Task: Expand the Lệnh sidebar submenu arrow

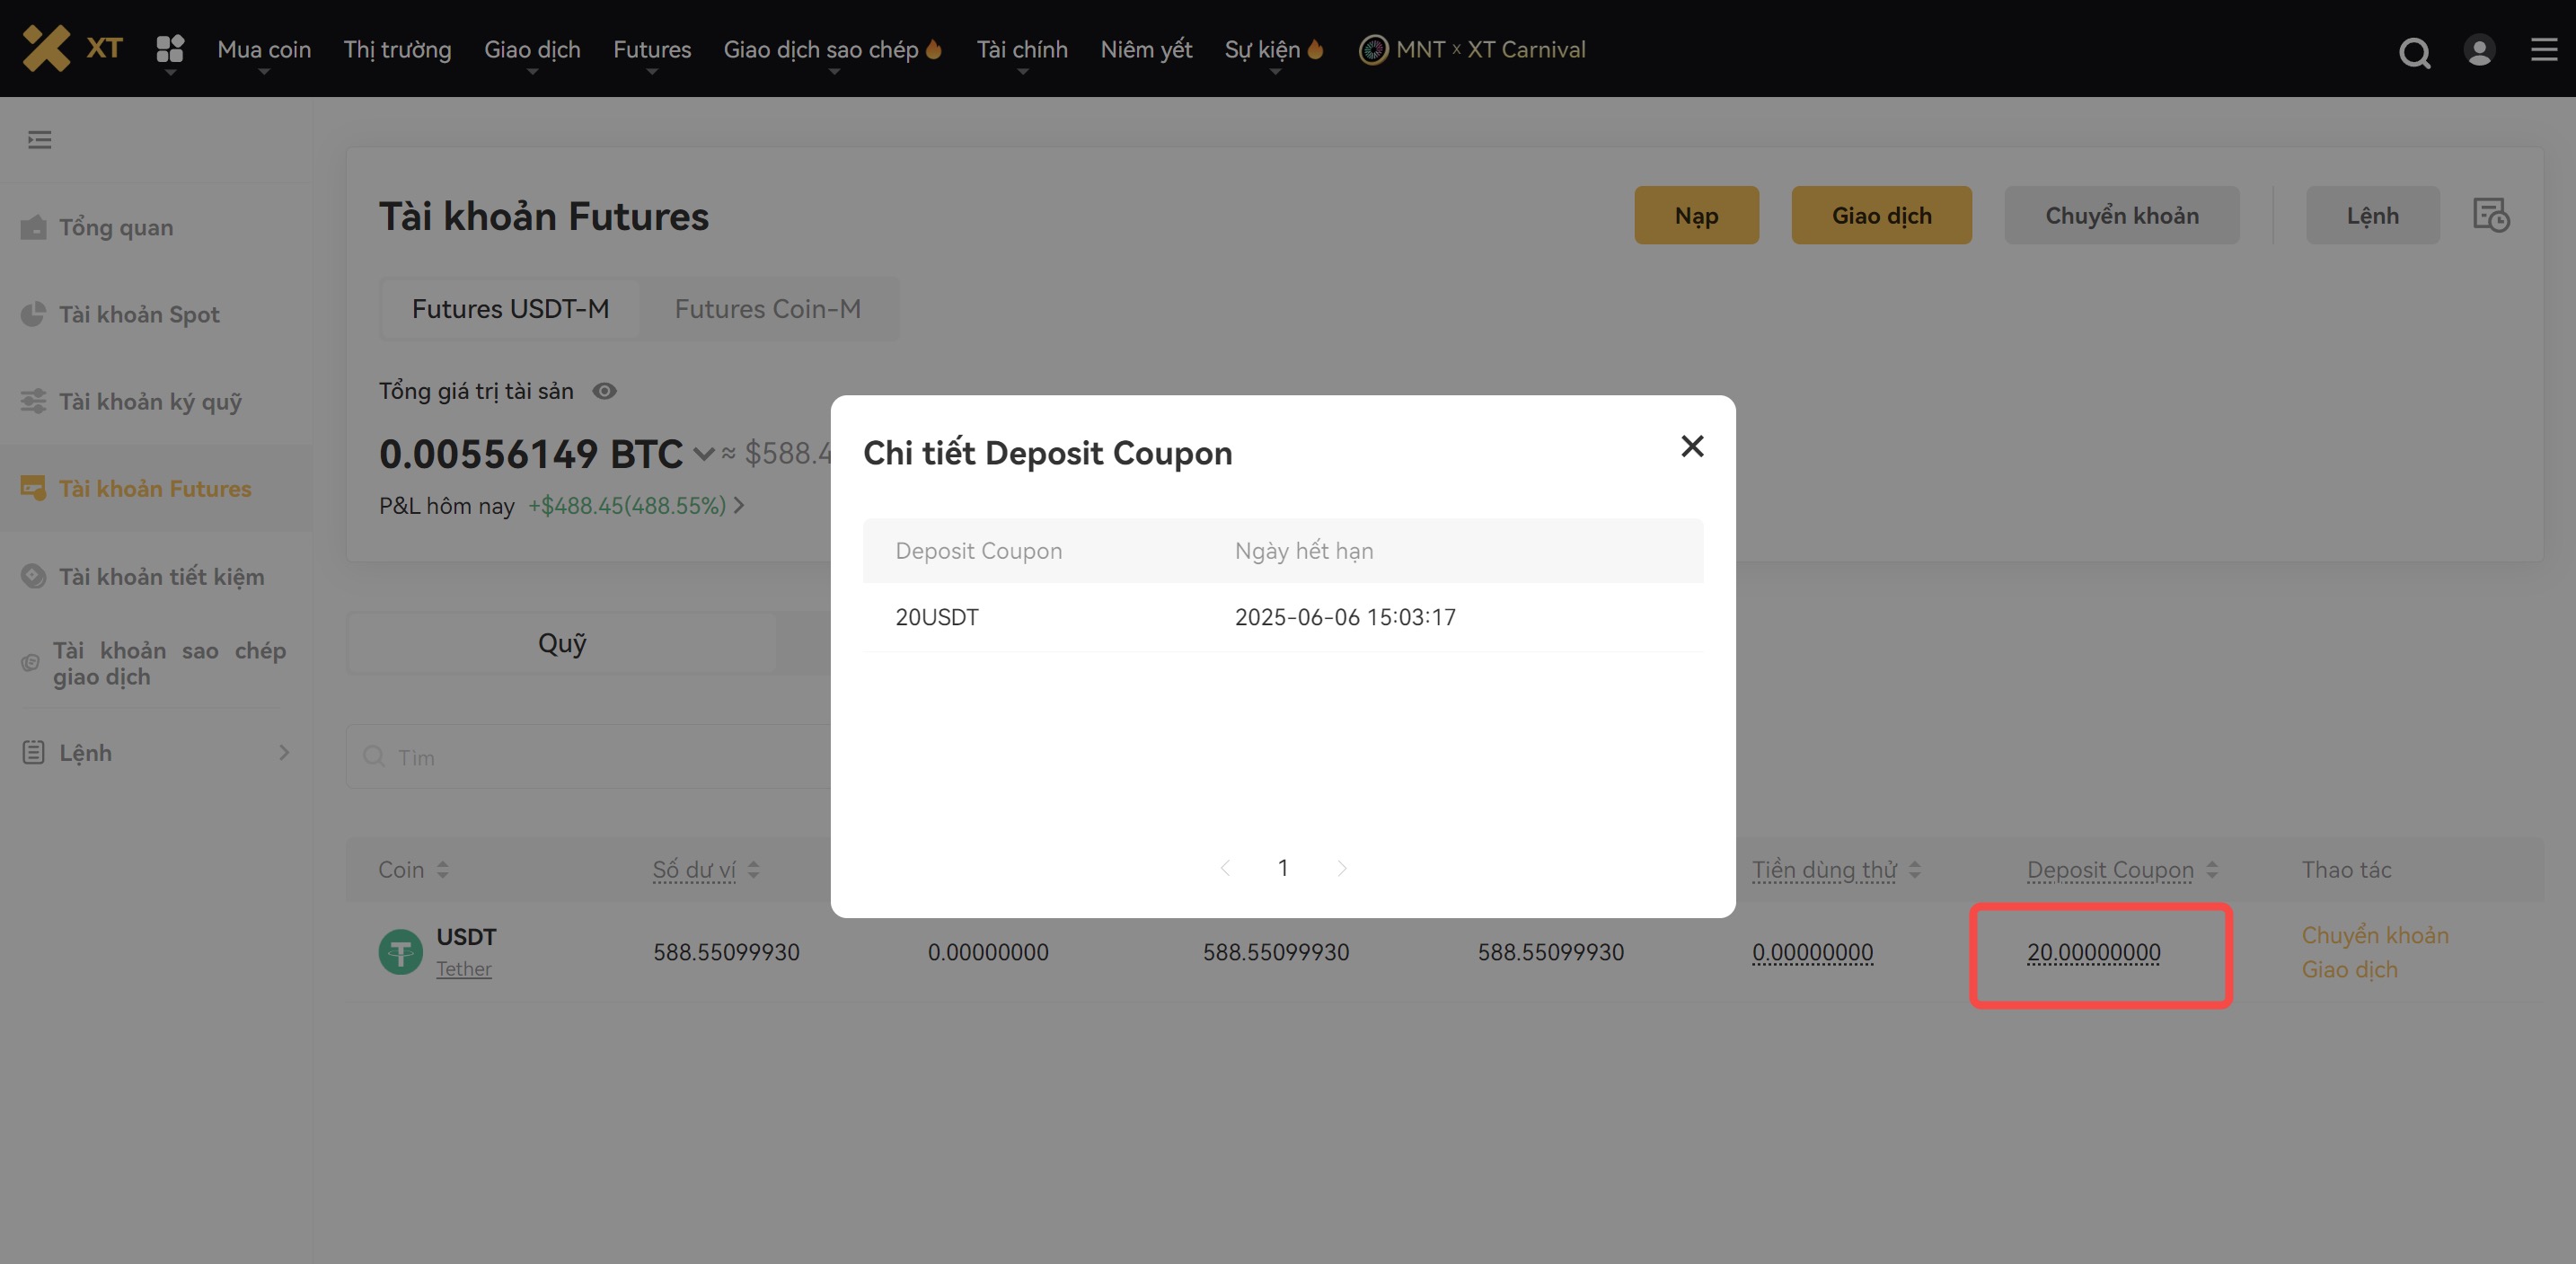Action: pos(284,752)
